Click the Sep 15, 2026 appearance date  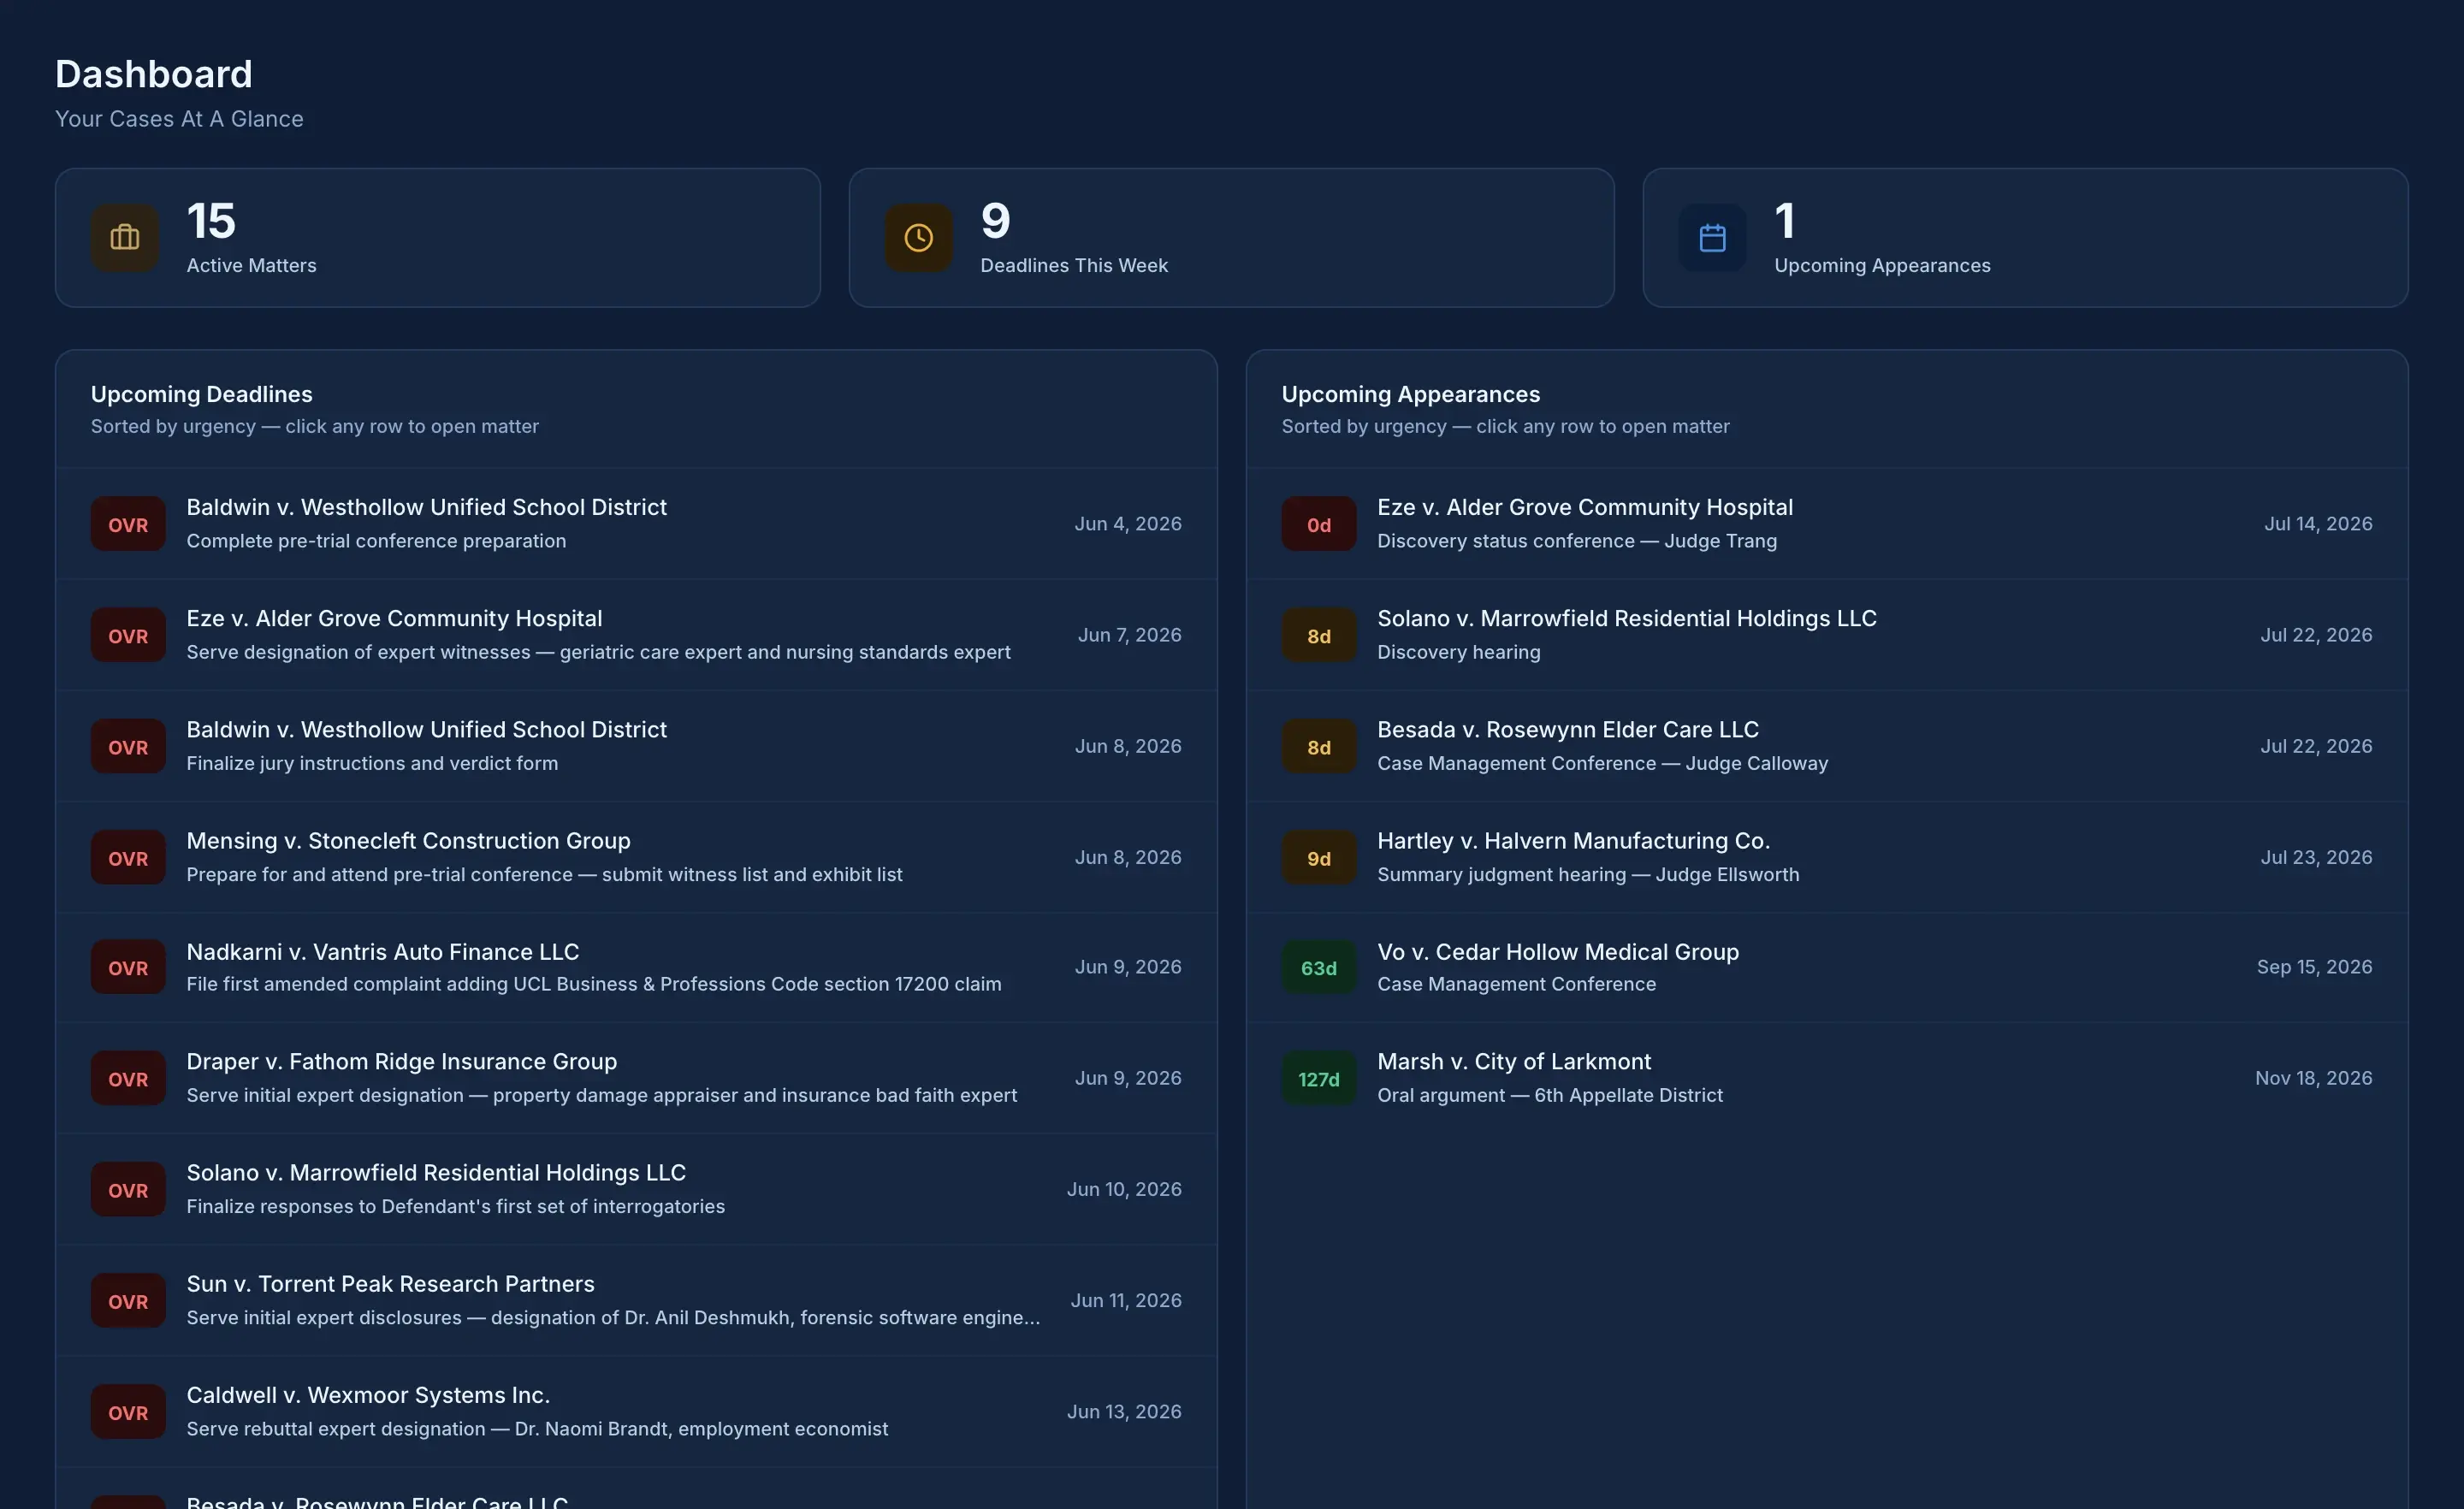(2314, 967)
